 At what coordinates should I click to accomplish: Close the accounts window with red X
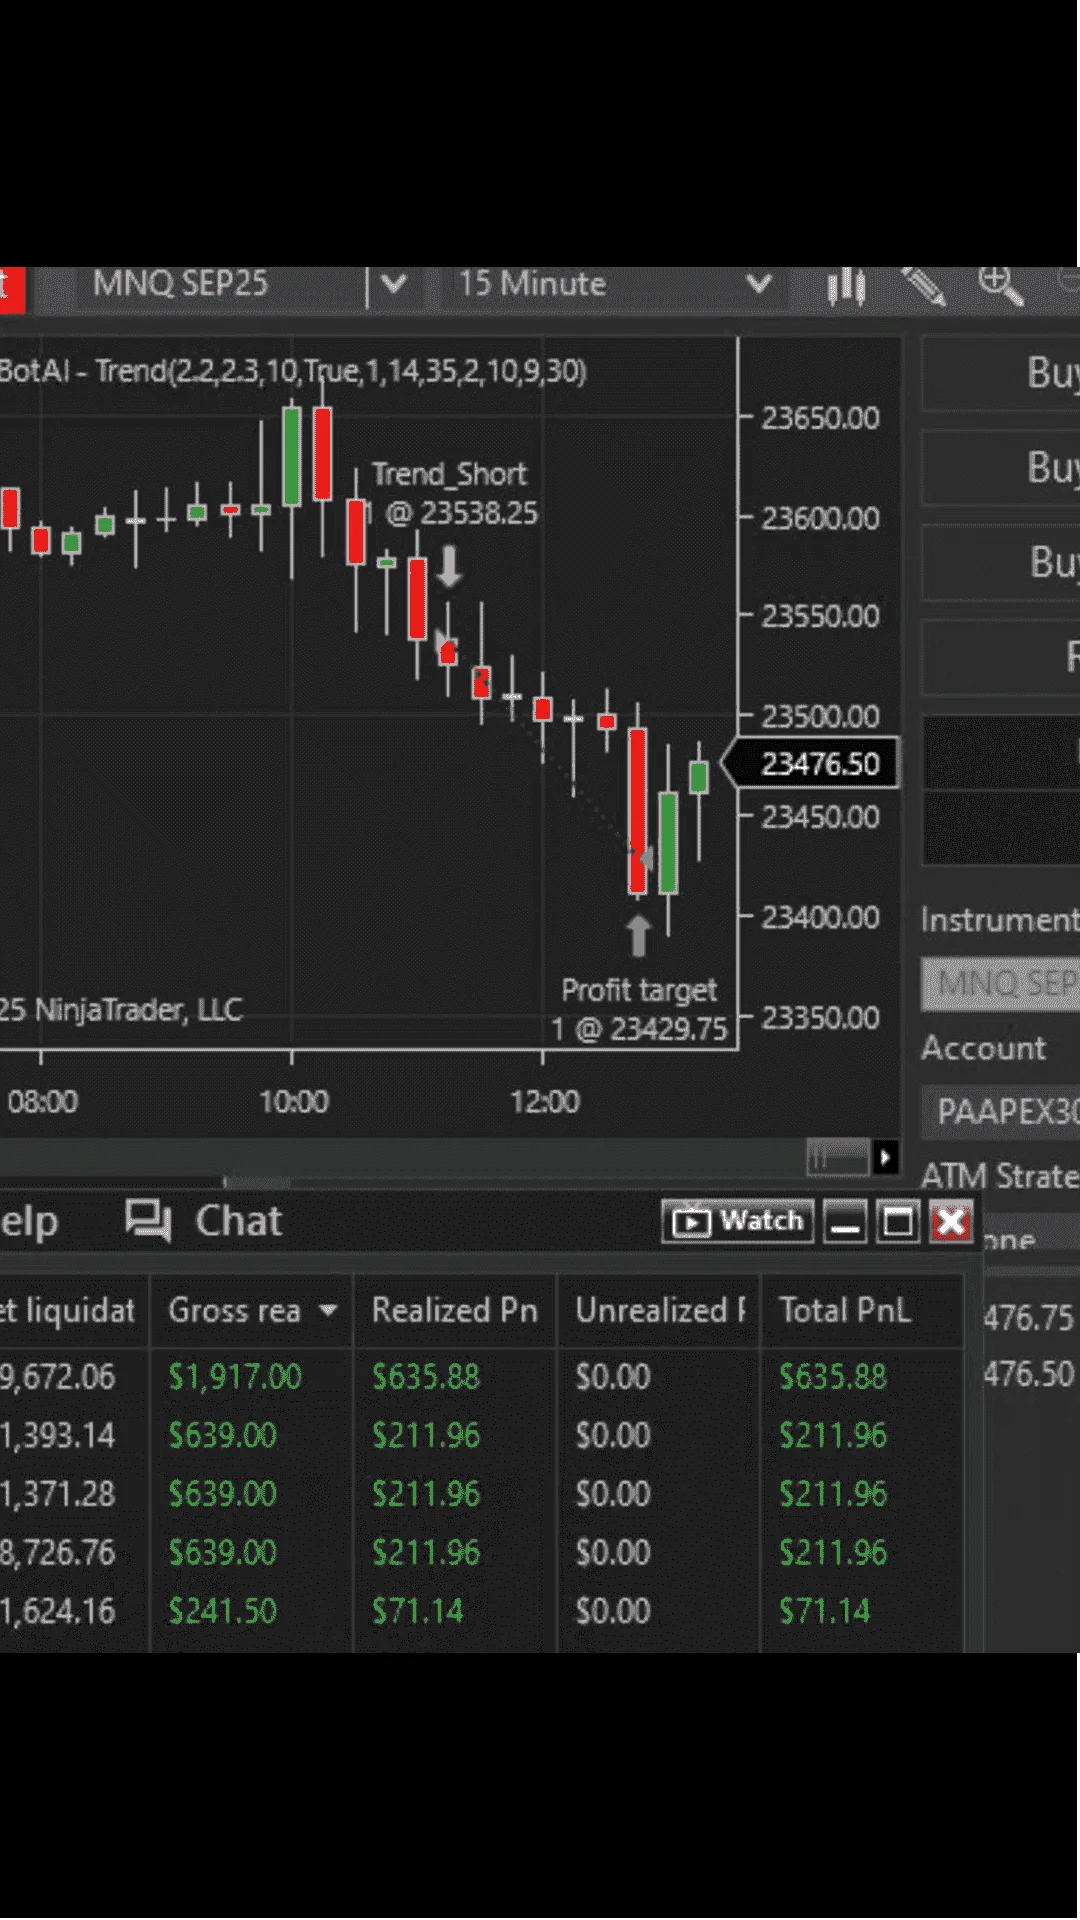[x=951, y=1221]
